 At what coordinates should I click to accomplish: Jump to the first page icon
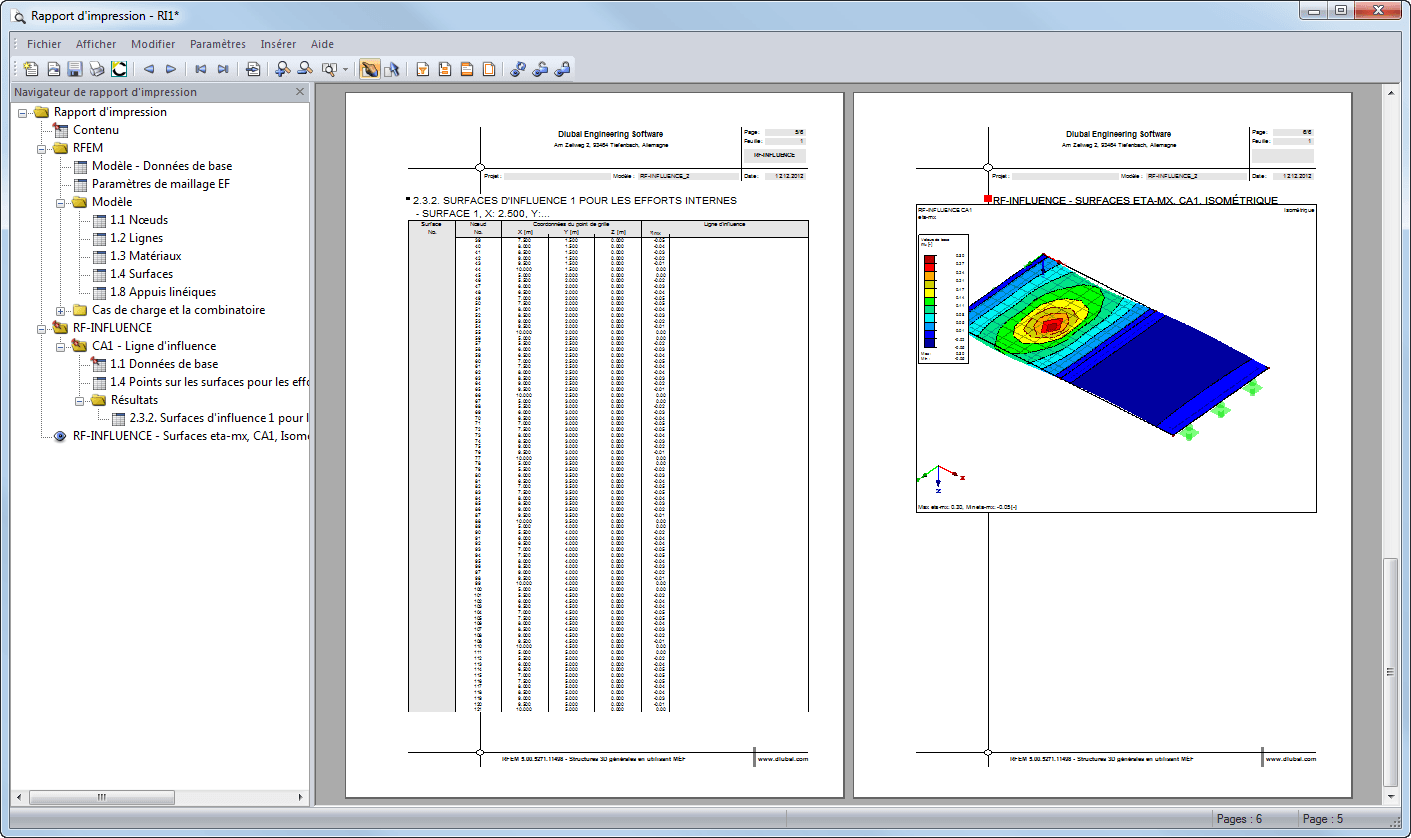(201, 69)
